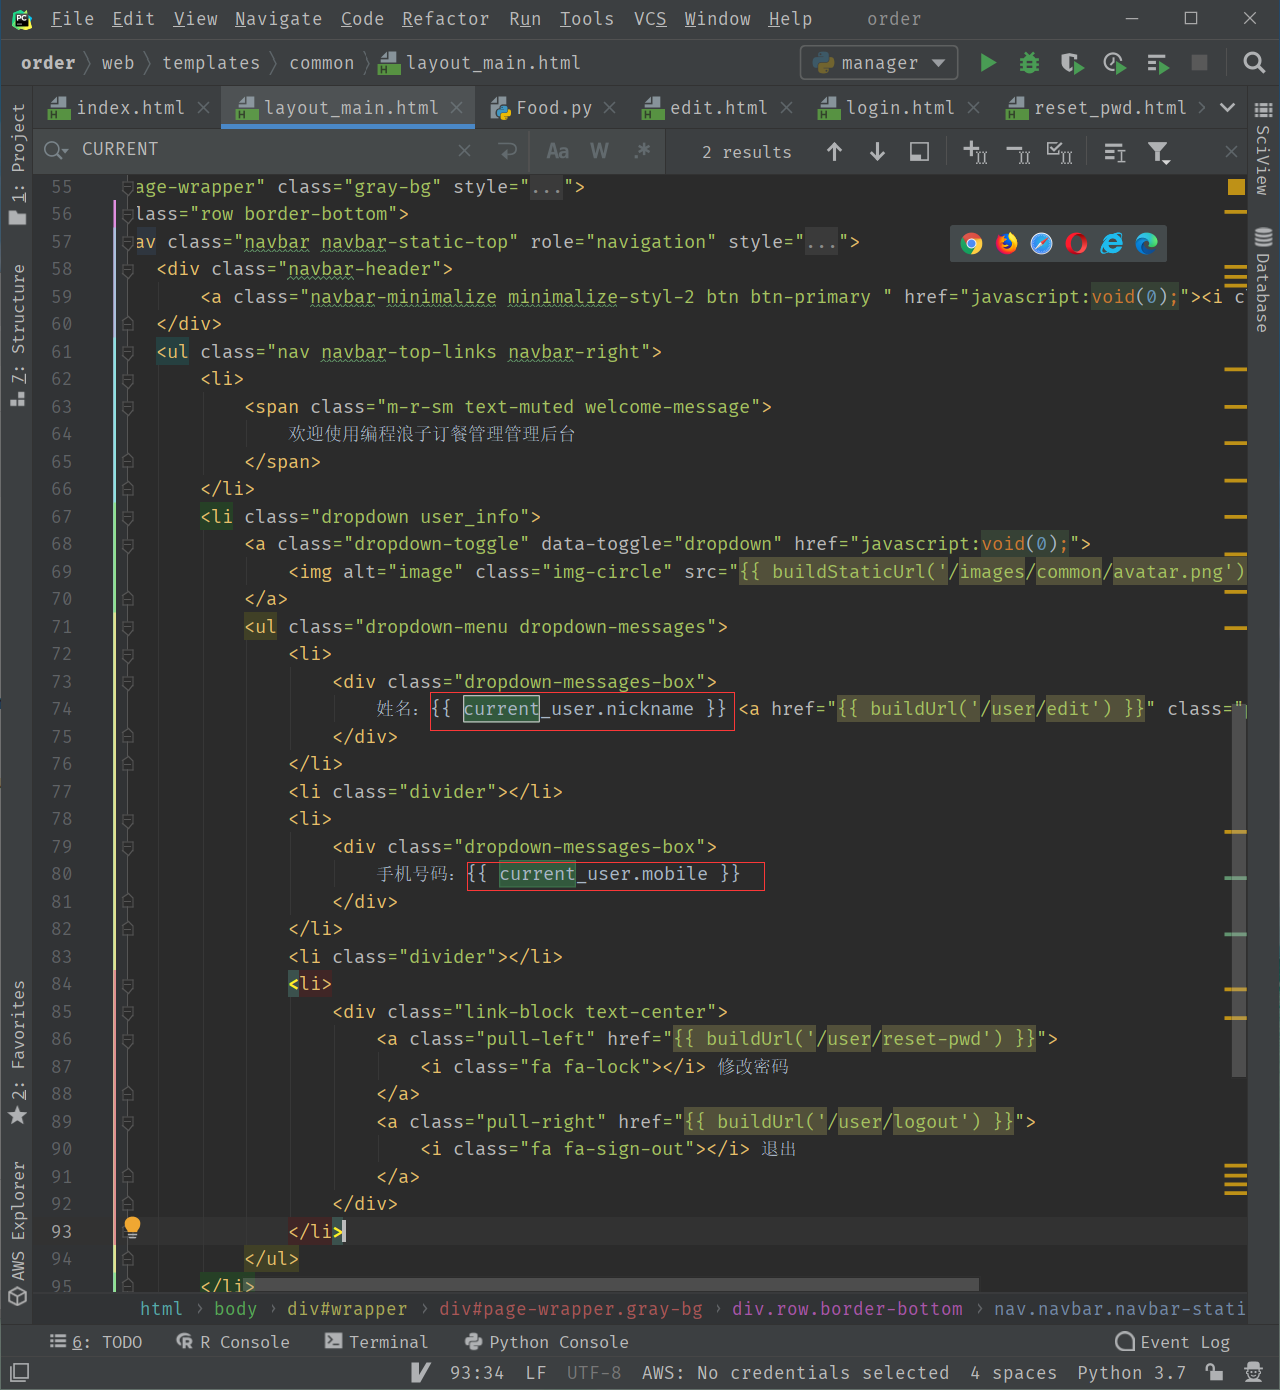
Task: Open the manager run configuration dropdown
Action: (879, 63)
